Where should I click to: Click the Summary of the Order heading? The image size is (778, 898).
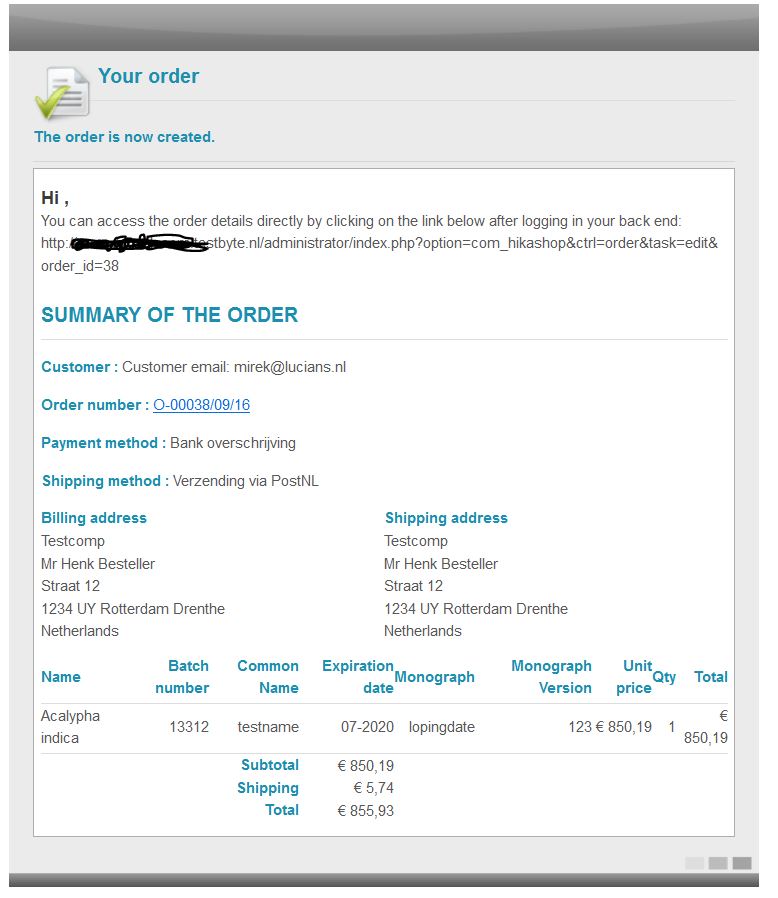pyautogui.click(x=169, y=315)
